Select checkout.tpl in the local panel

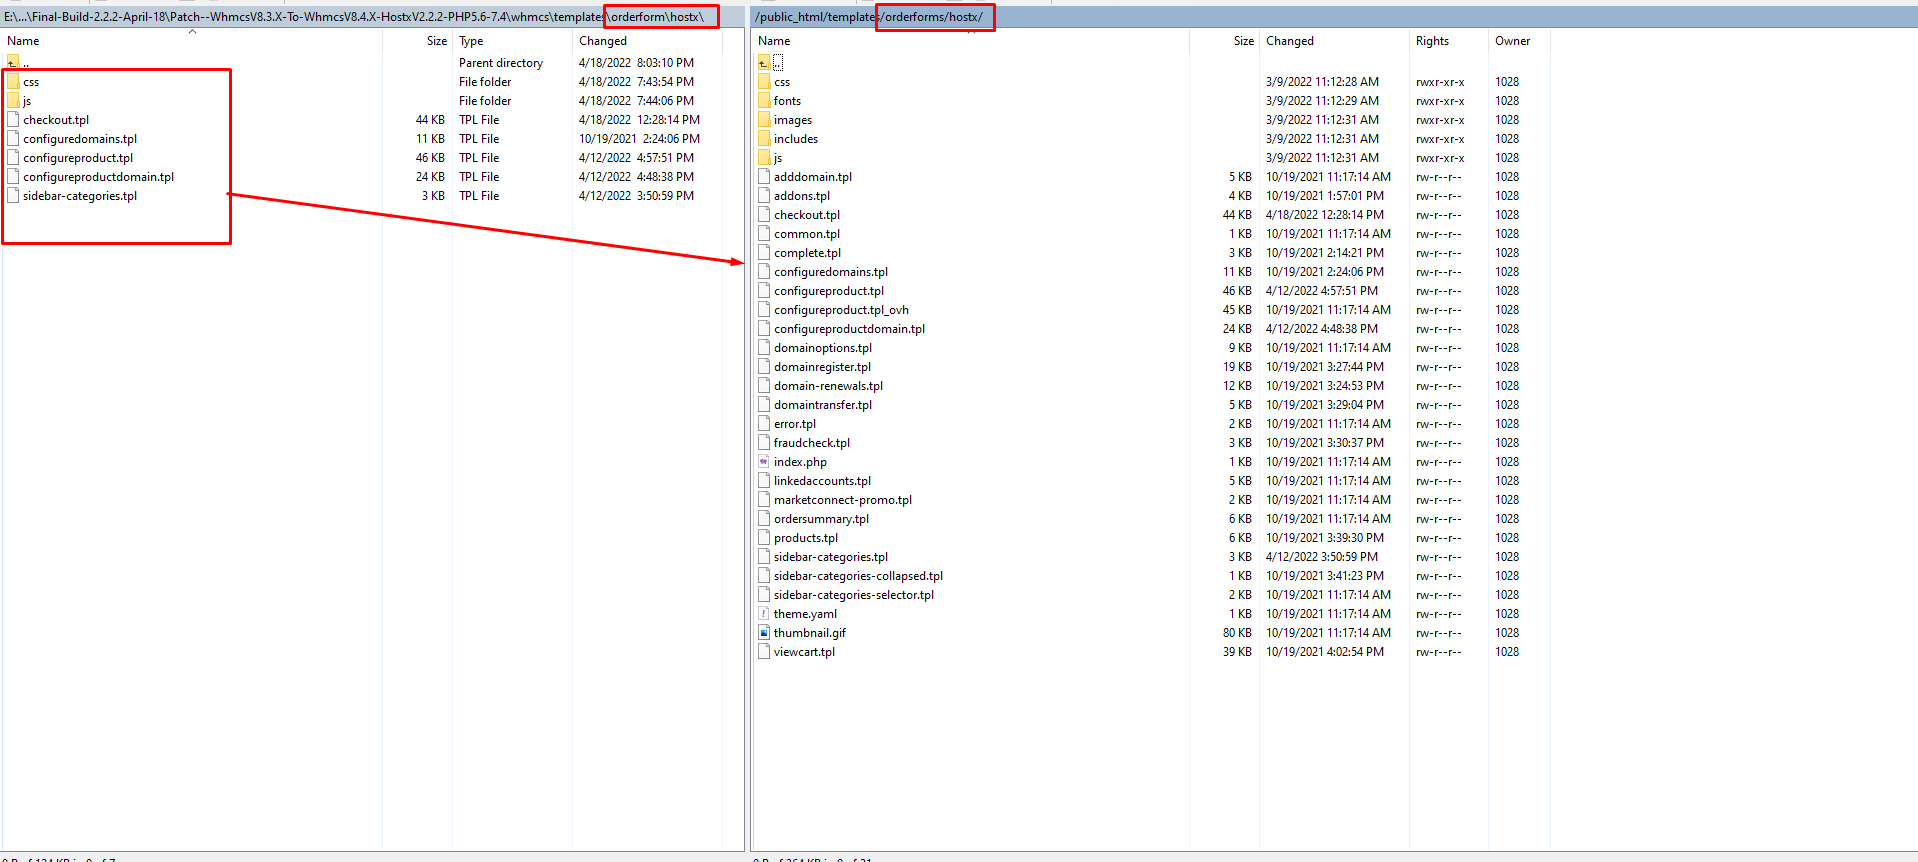[56, 120]
